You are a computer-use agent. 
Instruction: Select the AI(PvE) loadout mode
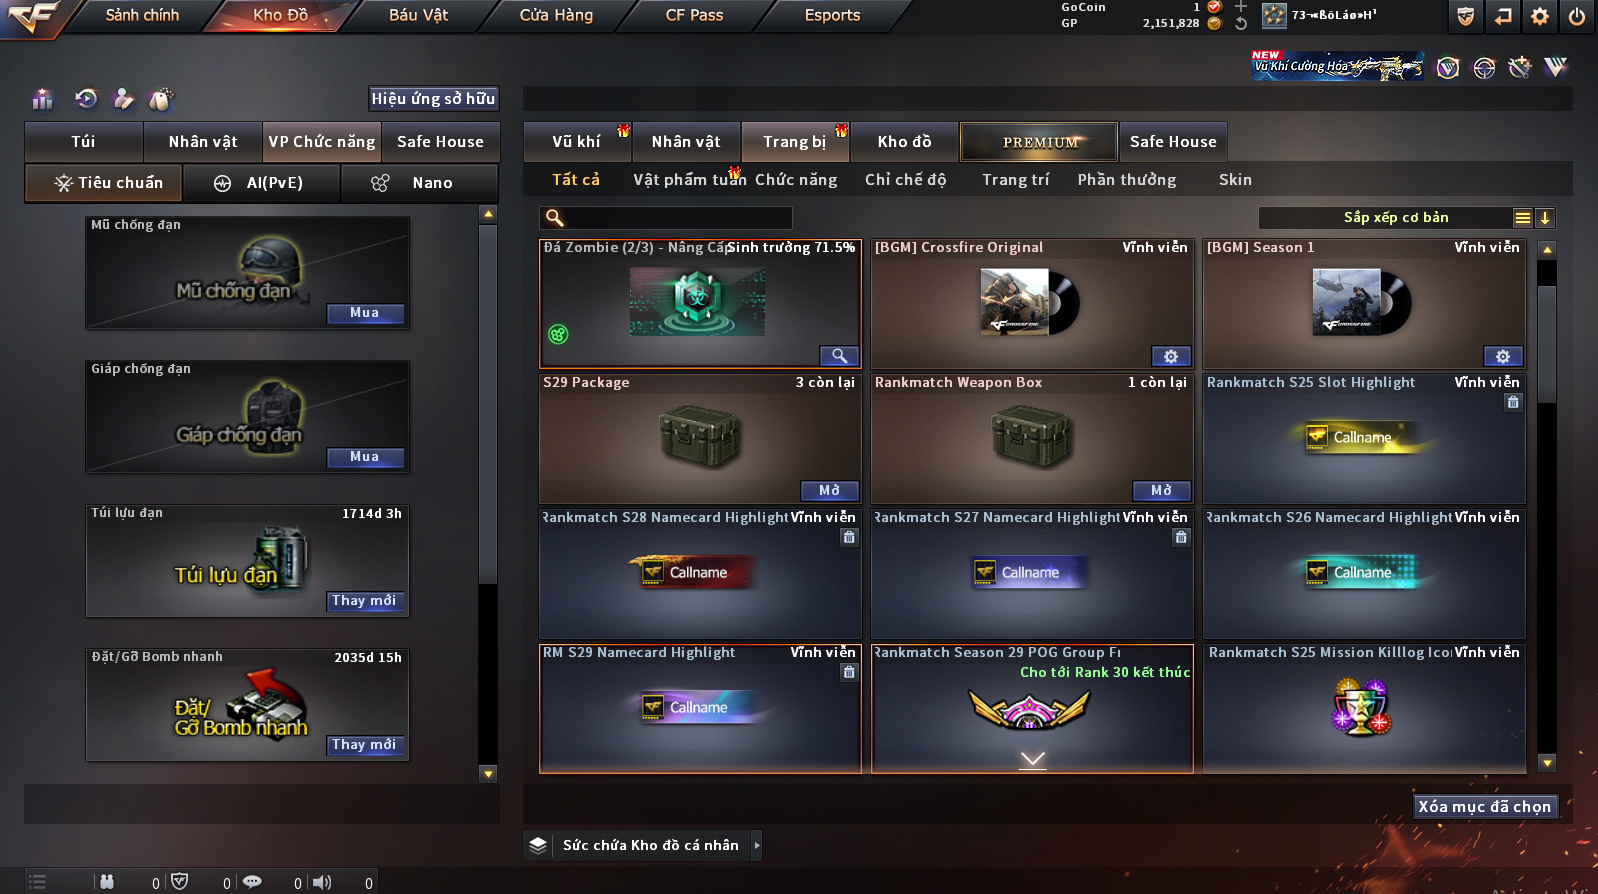click(x=260, y=183)
